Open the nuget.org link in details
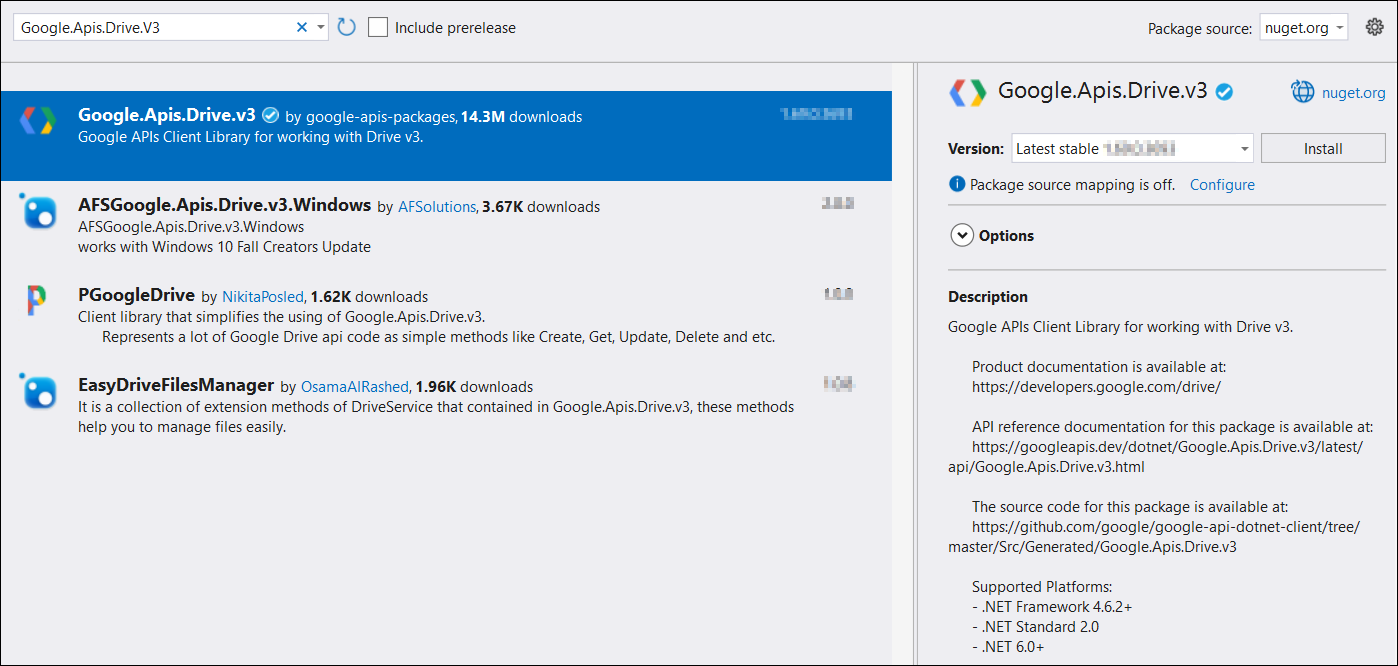The image size is (1398, 666). tap(1354, 93)
